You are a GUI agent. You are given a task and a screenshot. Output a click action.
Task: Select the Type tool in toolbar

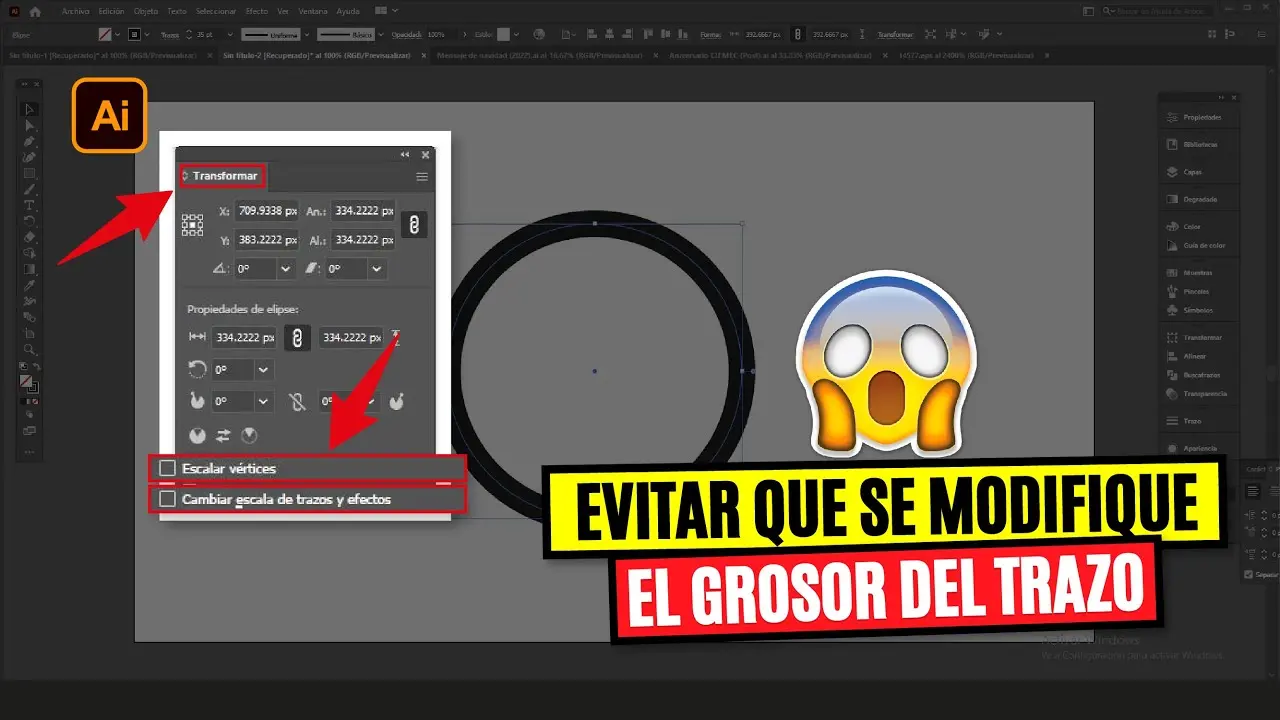(x=30, y=205)
